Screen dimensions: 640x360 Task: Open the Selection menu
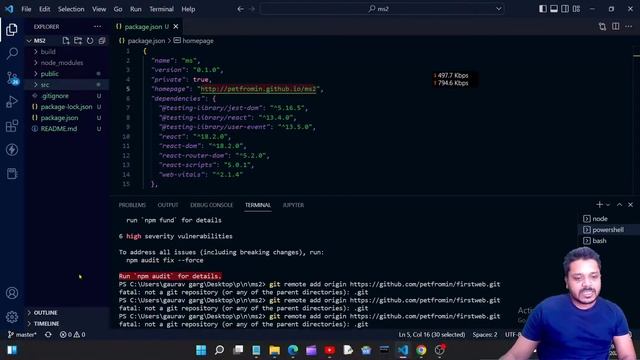click(71, 9)
